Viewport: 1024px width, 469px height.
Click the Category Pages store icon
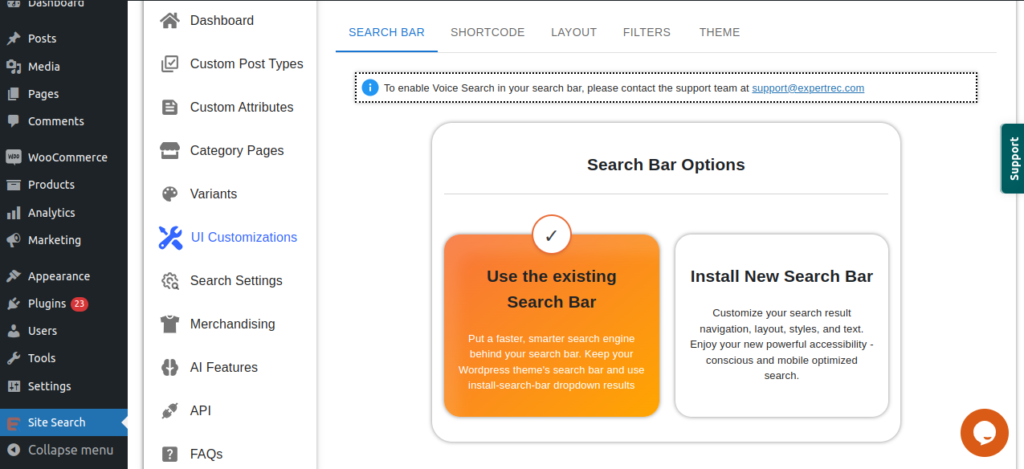coord(170,151)
